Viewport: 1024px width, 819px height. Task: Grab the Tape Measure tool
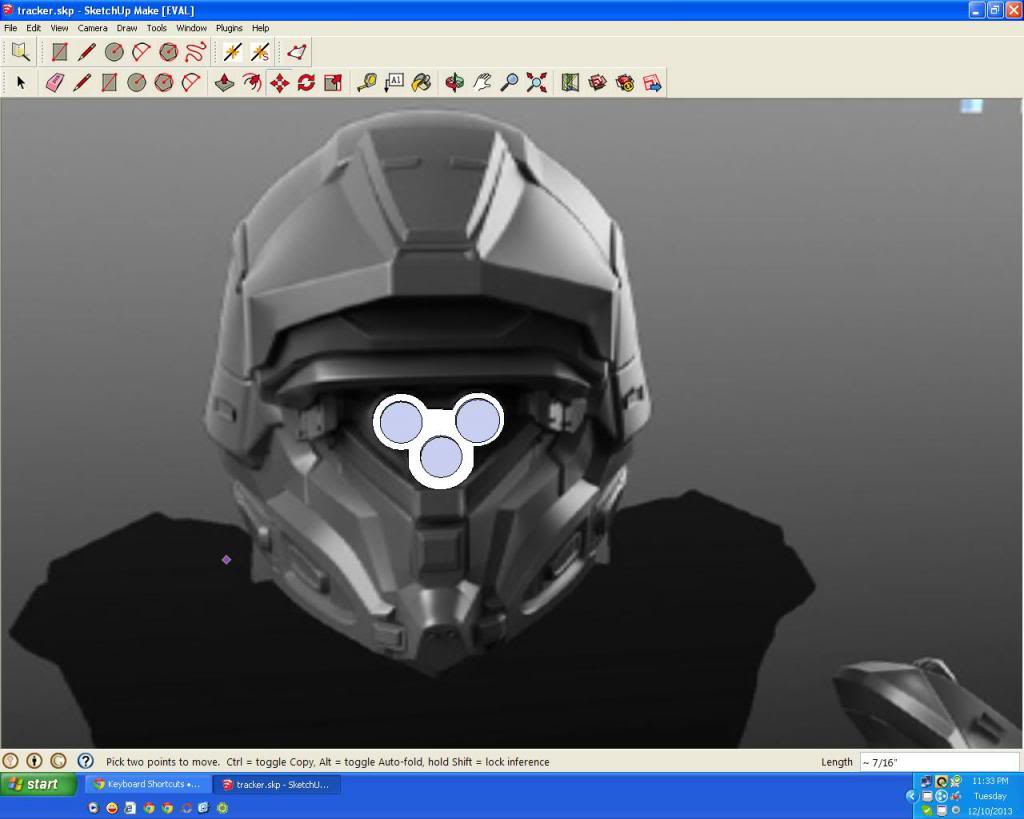[367, 83]
